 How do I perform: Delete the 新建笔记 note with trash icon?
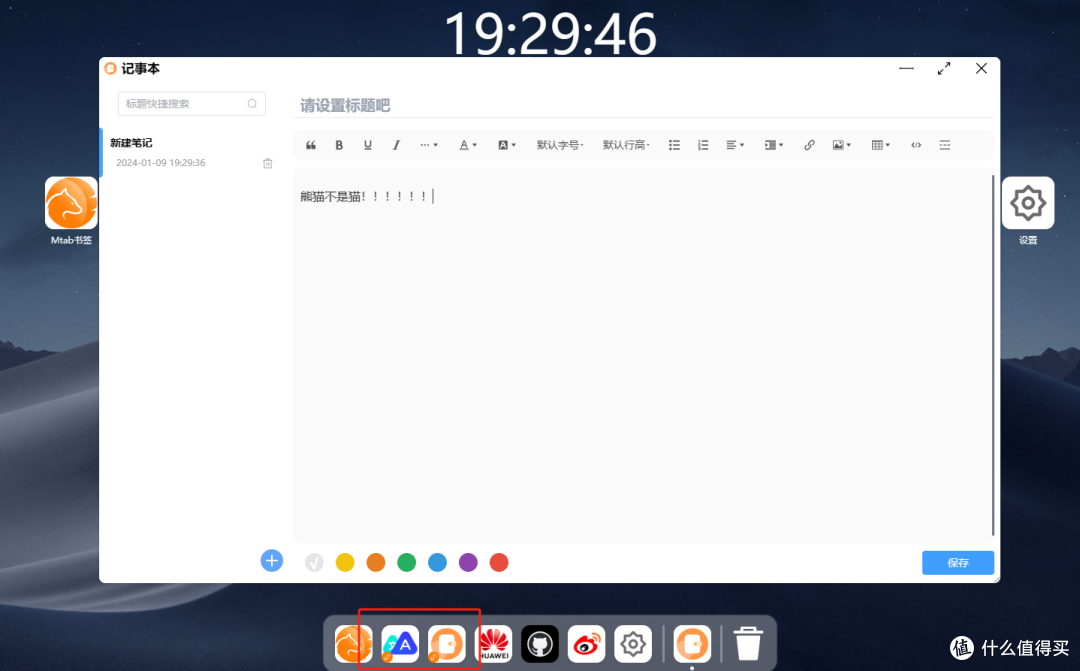click(267, 163)
